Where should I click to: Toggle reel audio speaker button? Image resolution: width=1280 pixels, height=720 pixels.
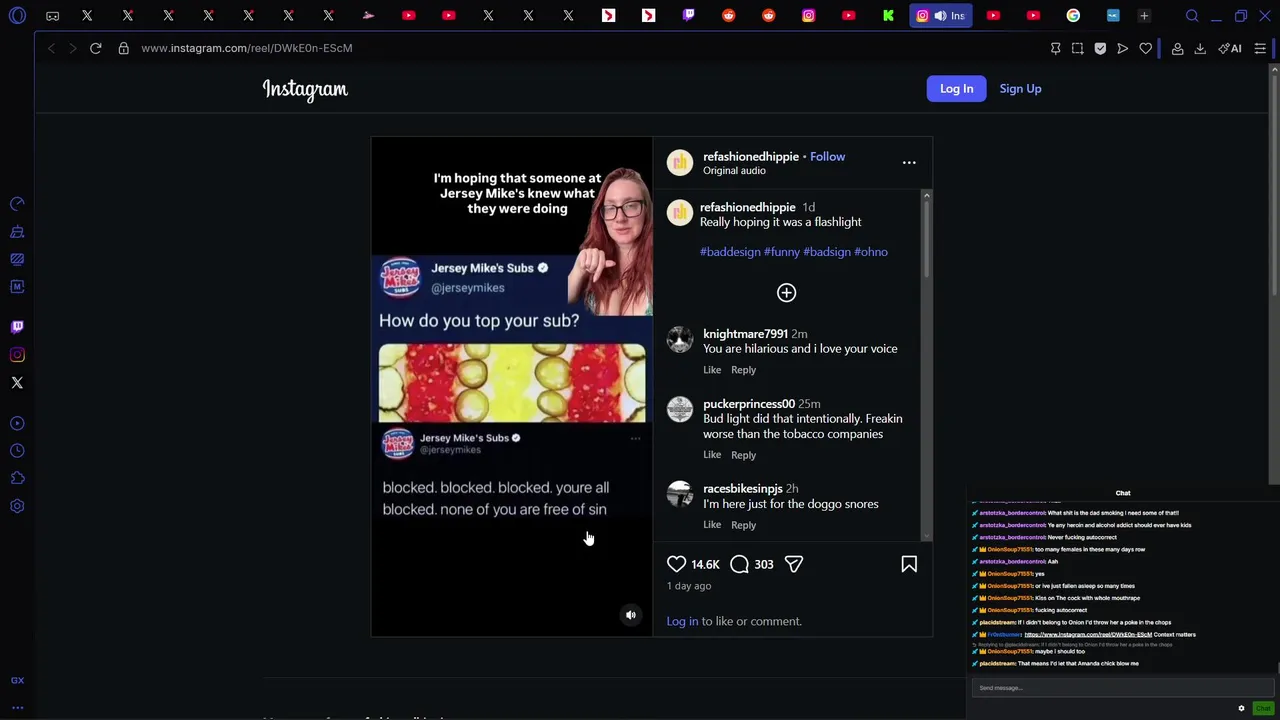pyautogui.click(x=631, y=616)
